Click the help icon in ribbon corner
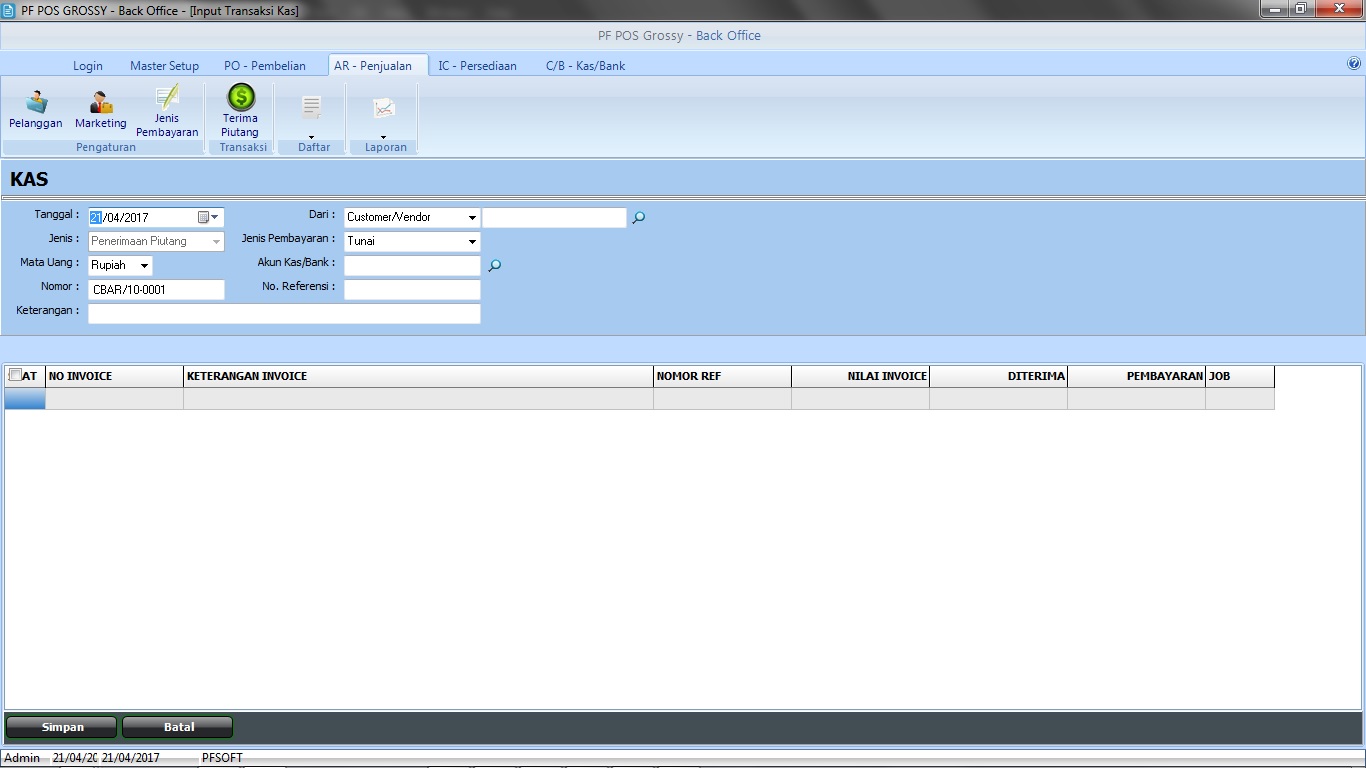1366x768 pixels. [x=1354, y=63]
